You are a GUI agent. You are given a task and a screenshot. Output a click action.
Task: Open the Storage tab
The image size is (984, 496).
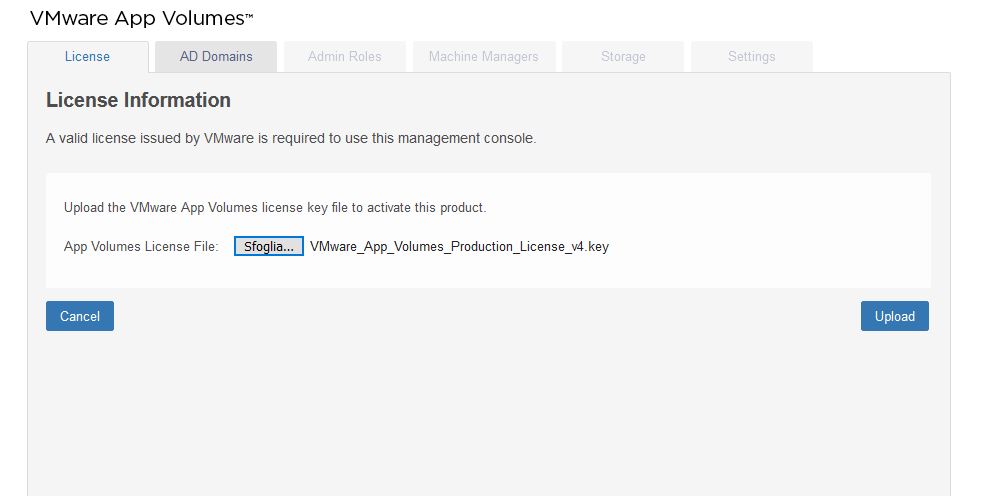point(623,57)
